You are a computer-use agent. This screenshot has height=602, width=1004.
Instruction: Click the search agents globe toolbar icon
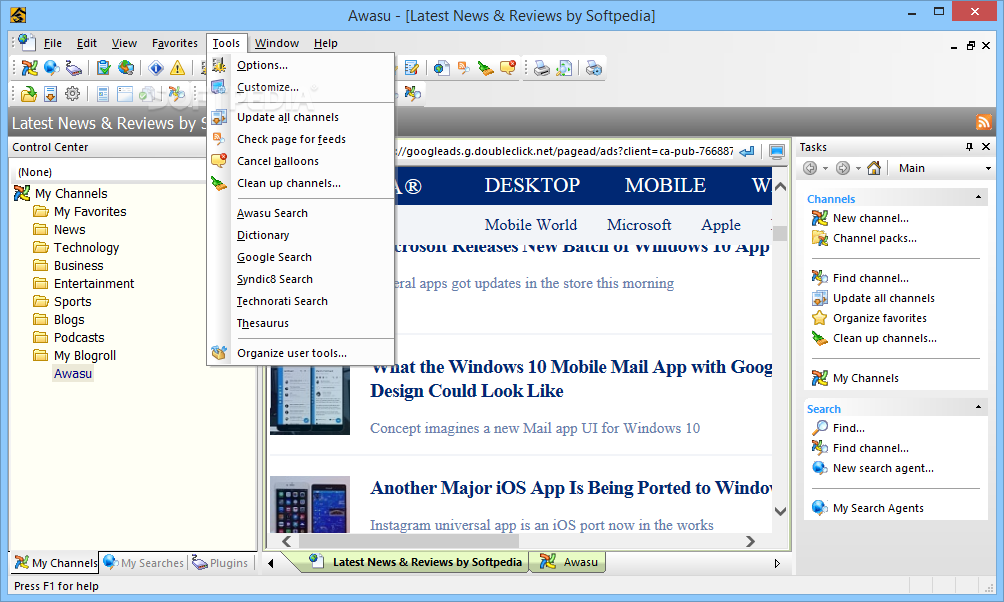coord(52,67)
